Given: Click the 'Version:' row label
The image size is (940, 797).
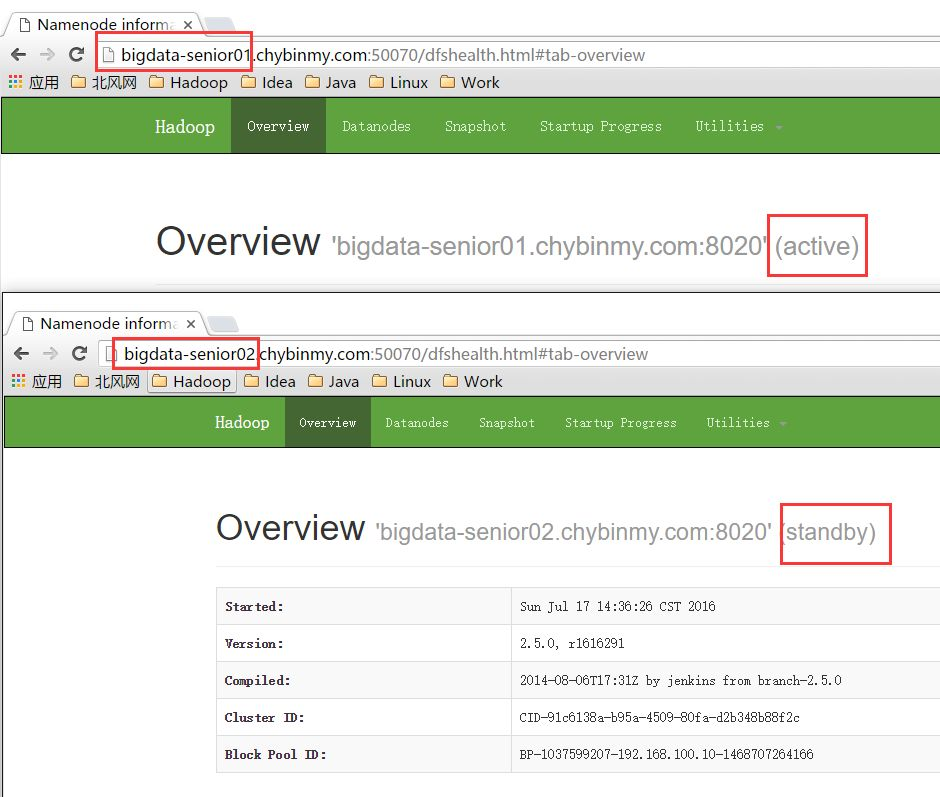Looking at the screenshot, I should tap(254, 643).
